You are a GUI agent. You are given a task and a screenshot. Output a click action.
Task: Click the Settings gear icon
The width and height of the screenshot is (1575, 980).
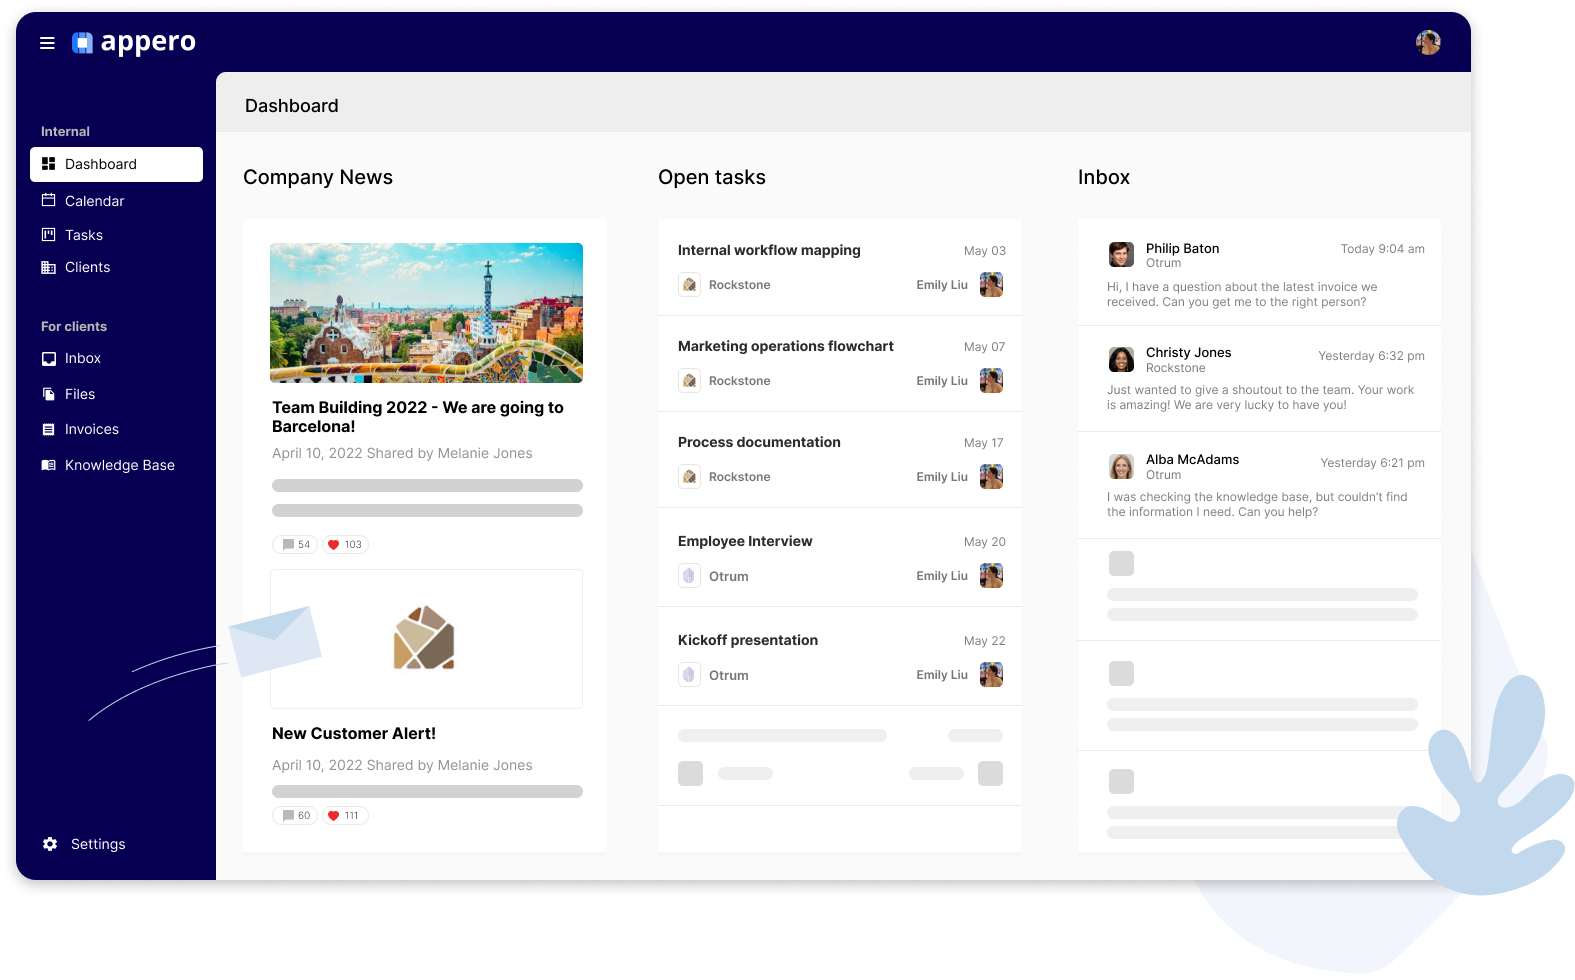(50, 844)
